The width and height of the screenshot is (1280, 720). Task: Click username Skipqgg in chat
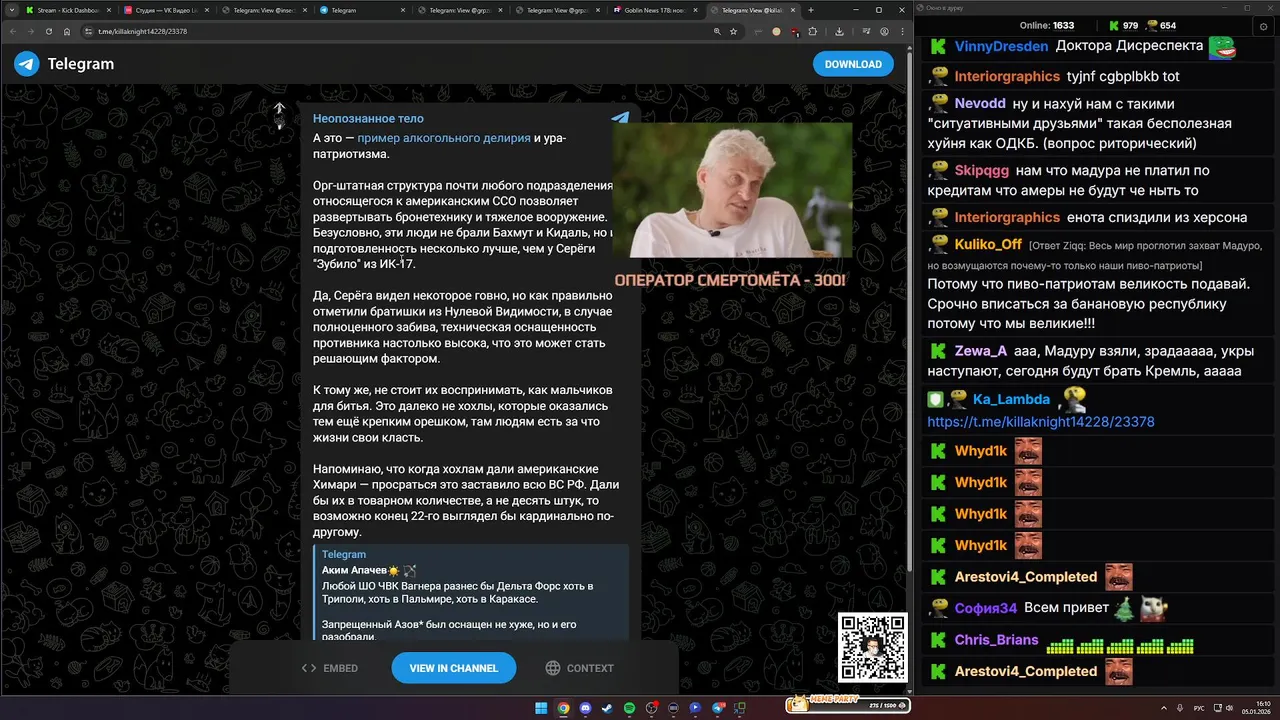(x=982, y=171)
